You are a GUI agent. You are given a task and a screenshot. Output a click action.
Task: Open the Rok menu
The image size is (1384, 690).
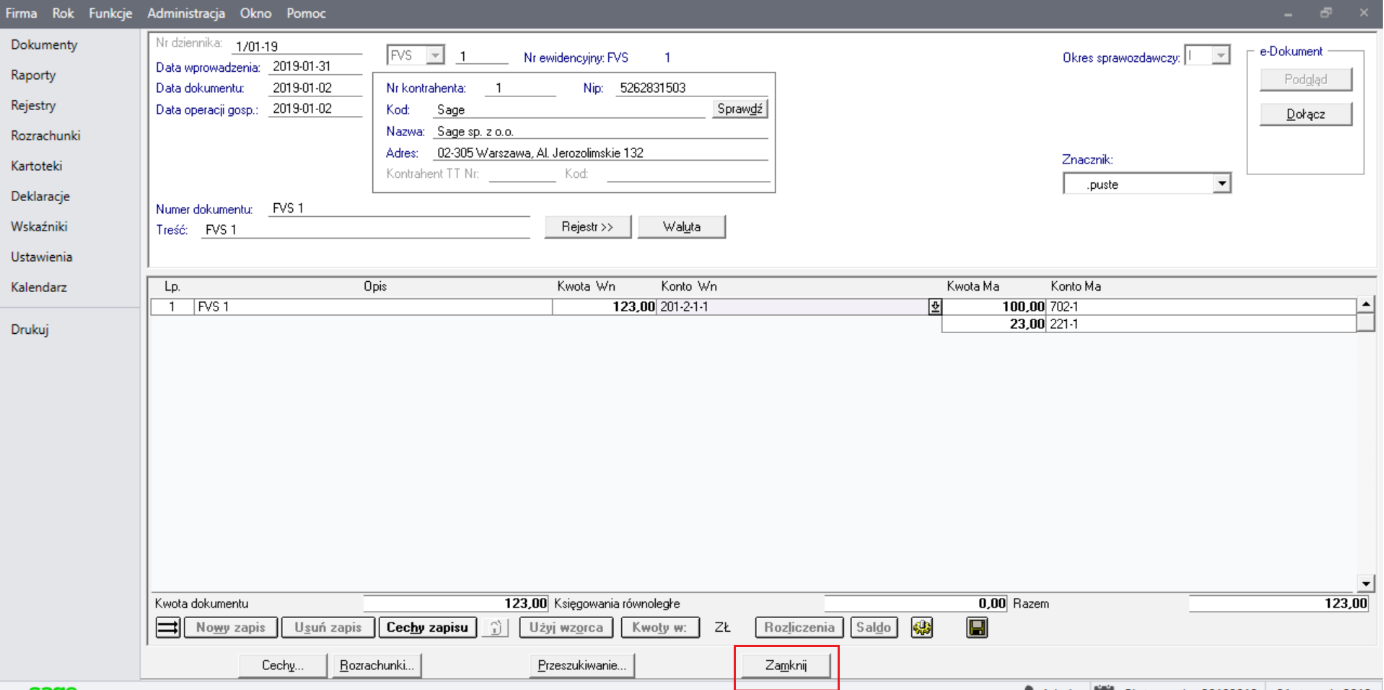63,13
